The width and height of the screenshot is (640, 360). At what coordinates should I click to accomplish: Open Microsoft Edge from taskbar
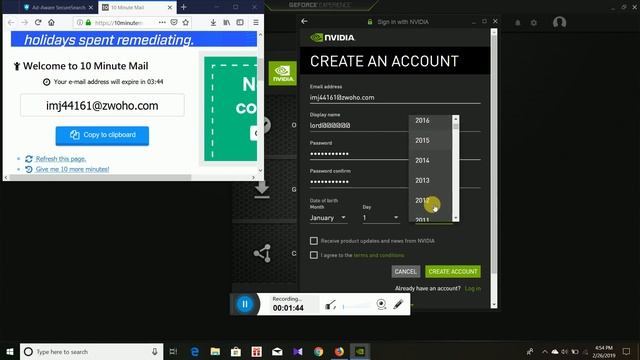(x=195, y=351)
